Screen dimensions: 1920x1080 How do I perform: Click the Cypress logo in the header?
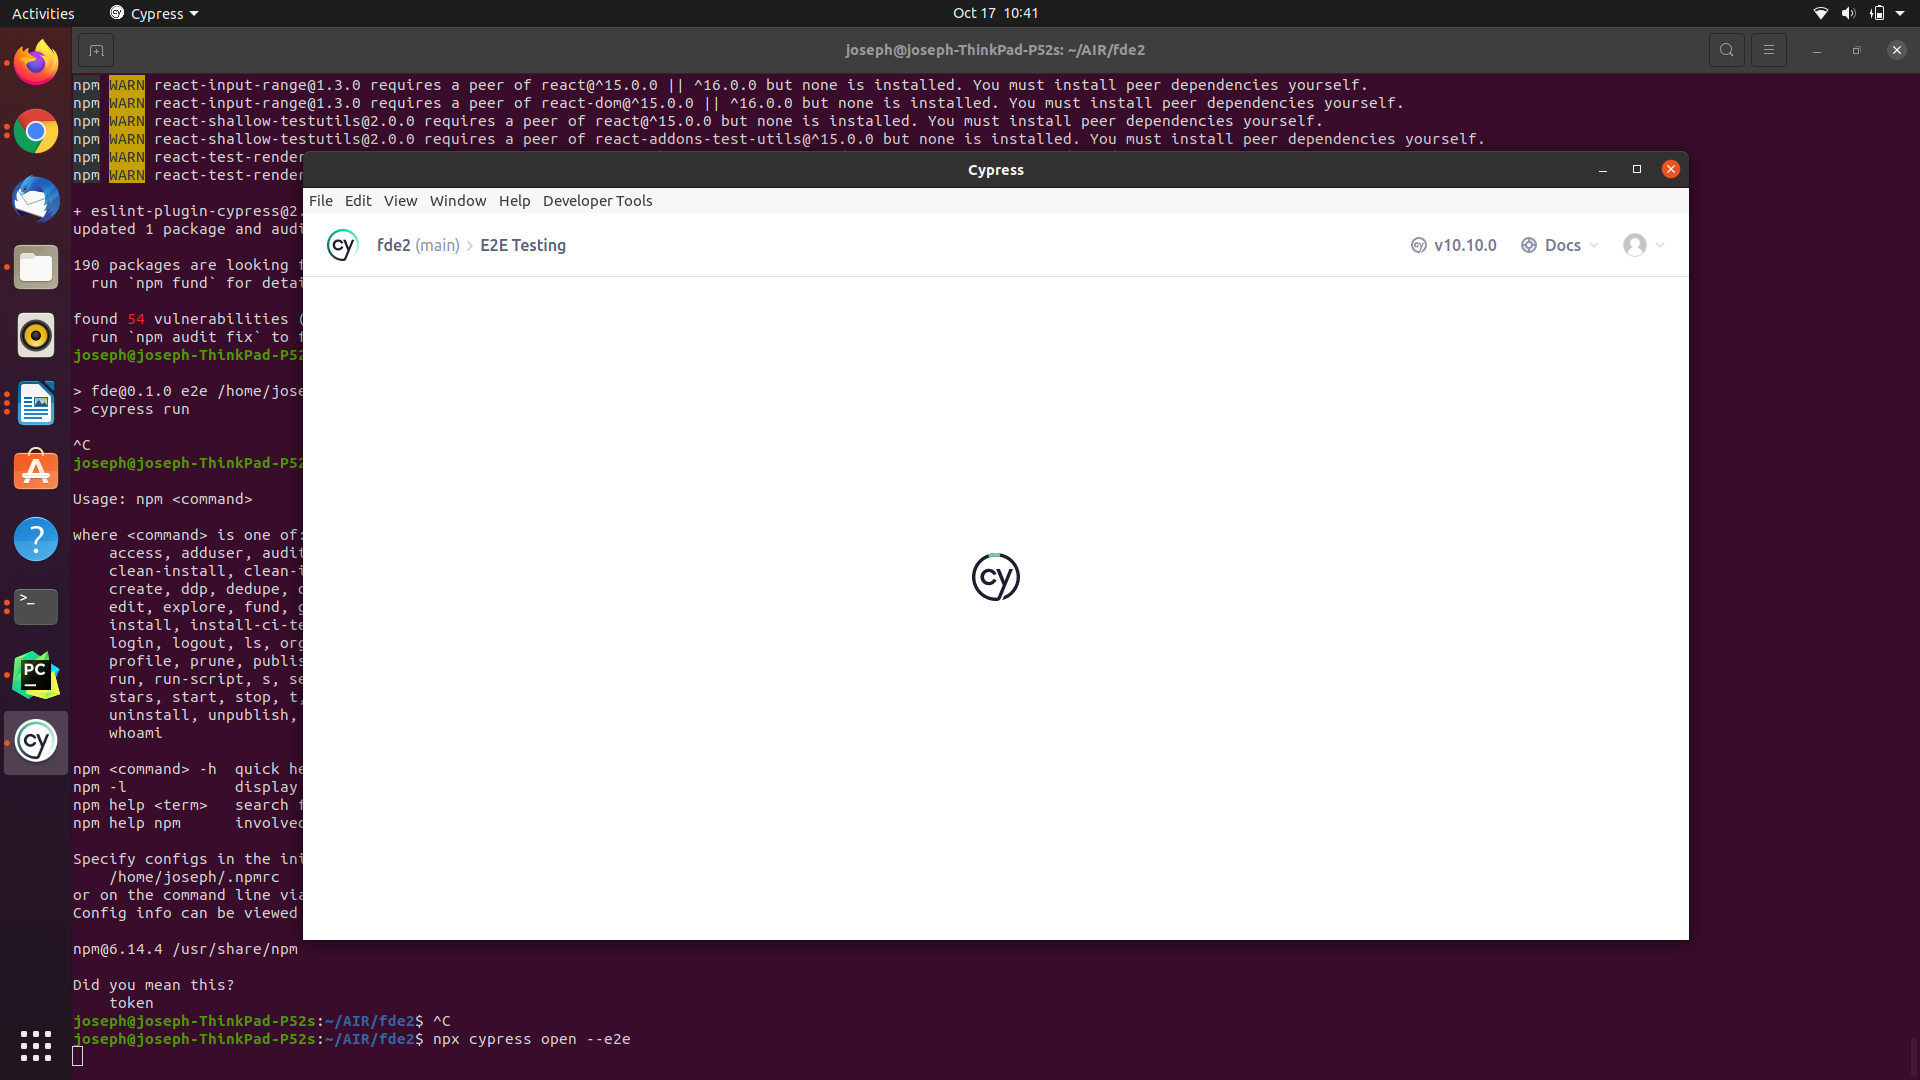[342, 245]
